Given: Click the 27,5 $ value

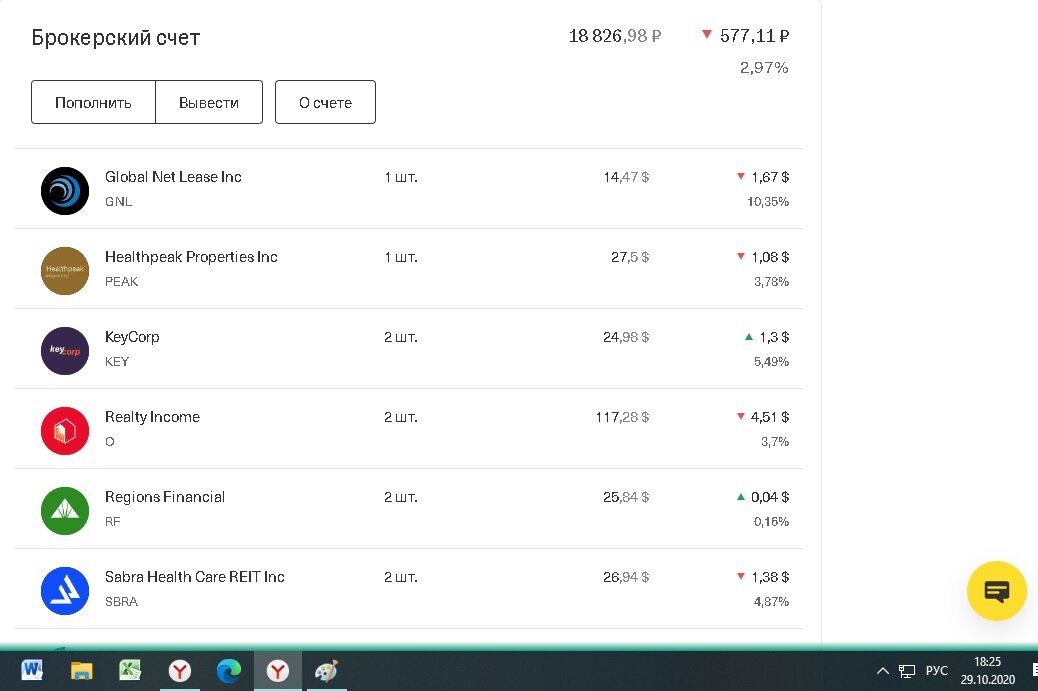Looking at the screenshot, I should pyautogui.click(x=630, y=257).
